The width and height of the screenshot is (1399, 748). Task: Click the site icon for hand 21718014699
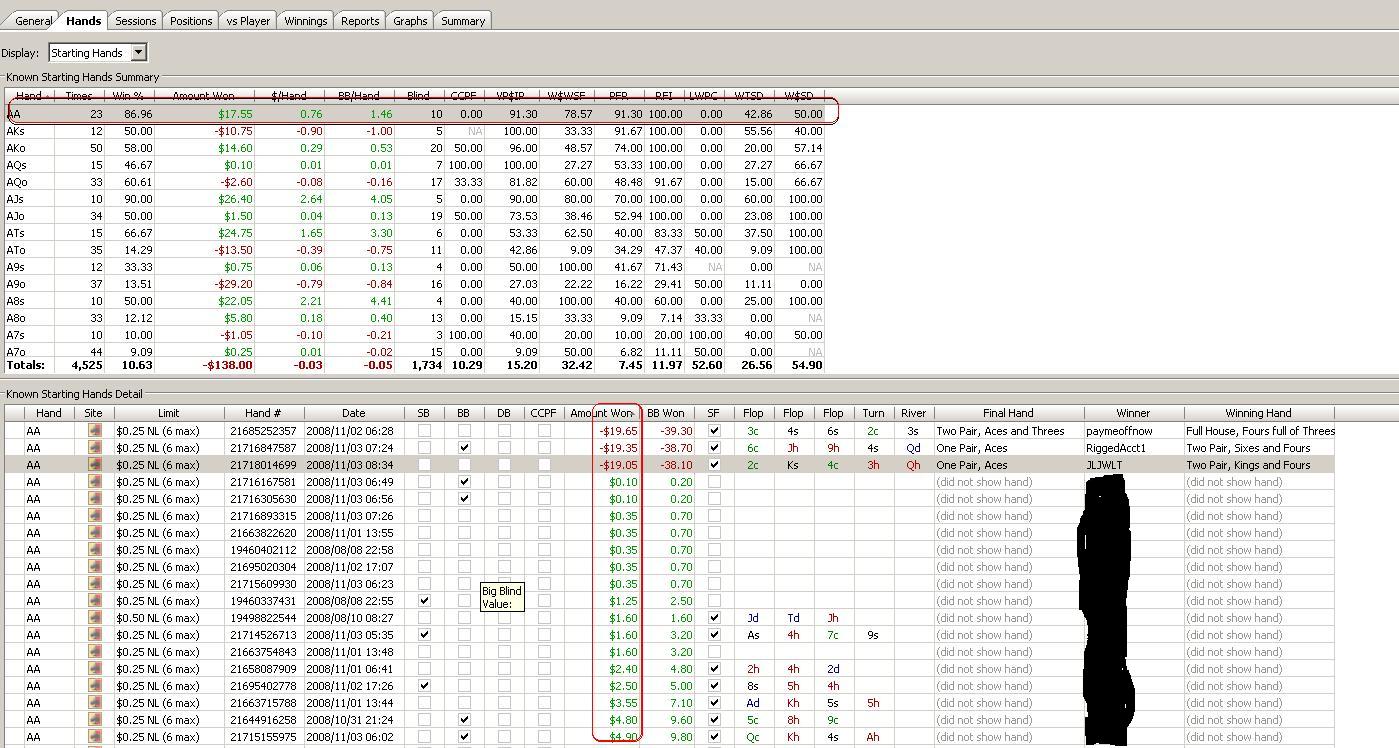[95, 465]
